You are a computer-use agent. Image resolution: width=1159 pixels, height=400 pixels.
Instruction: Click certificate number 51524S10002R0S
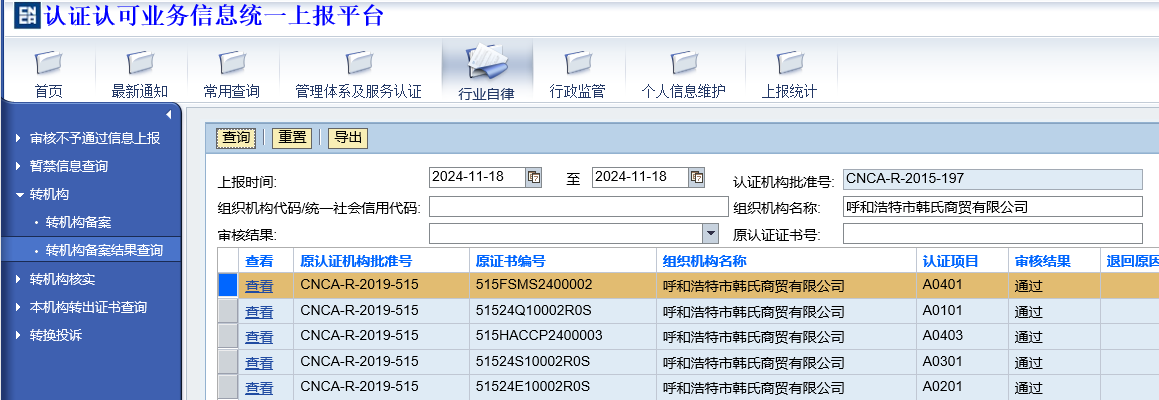[x=533, y=362]
